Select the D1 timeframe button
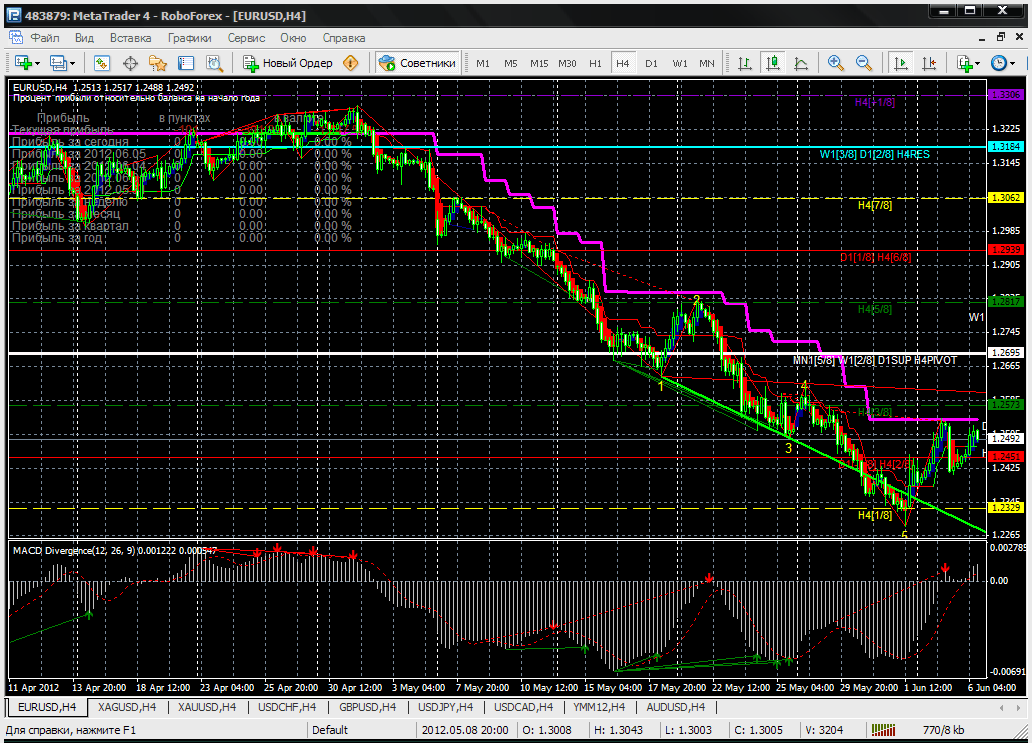Screen dimensions: 1032x743 point(651,63)
